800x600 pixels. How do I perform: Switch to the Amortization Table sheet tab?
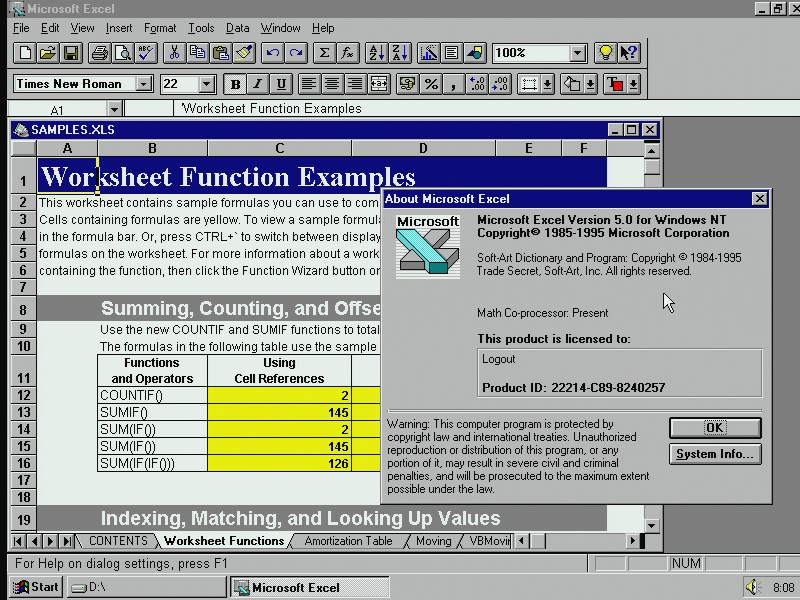point(348,541)
